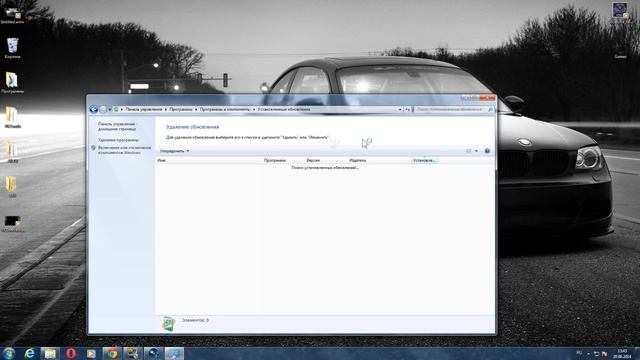640x360 pixels.
Task: Open 'Включение или отключение компонентов Windows' link
Action: point(124,150)
